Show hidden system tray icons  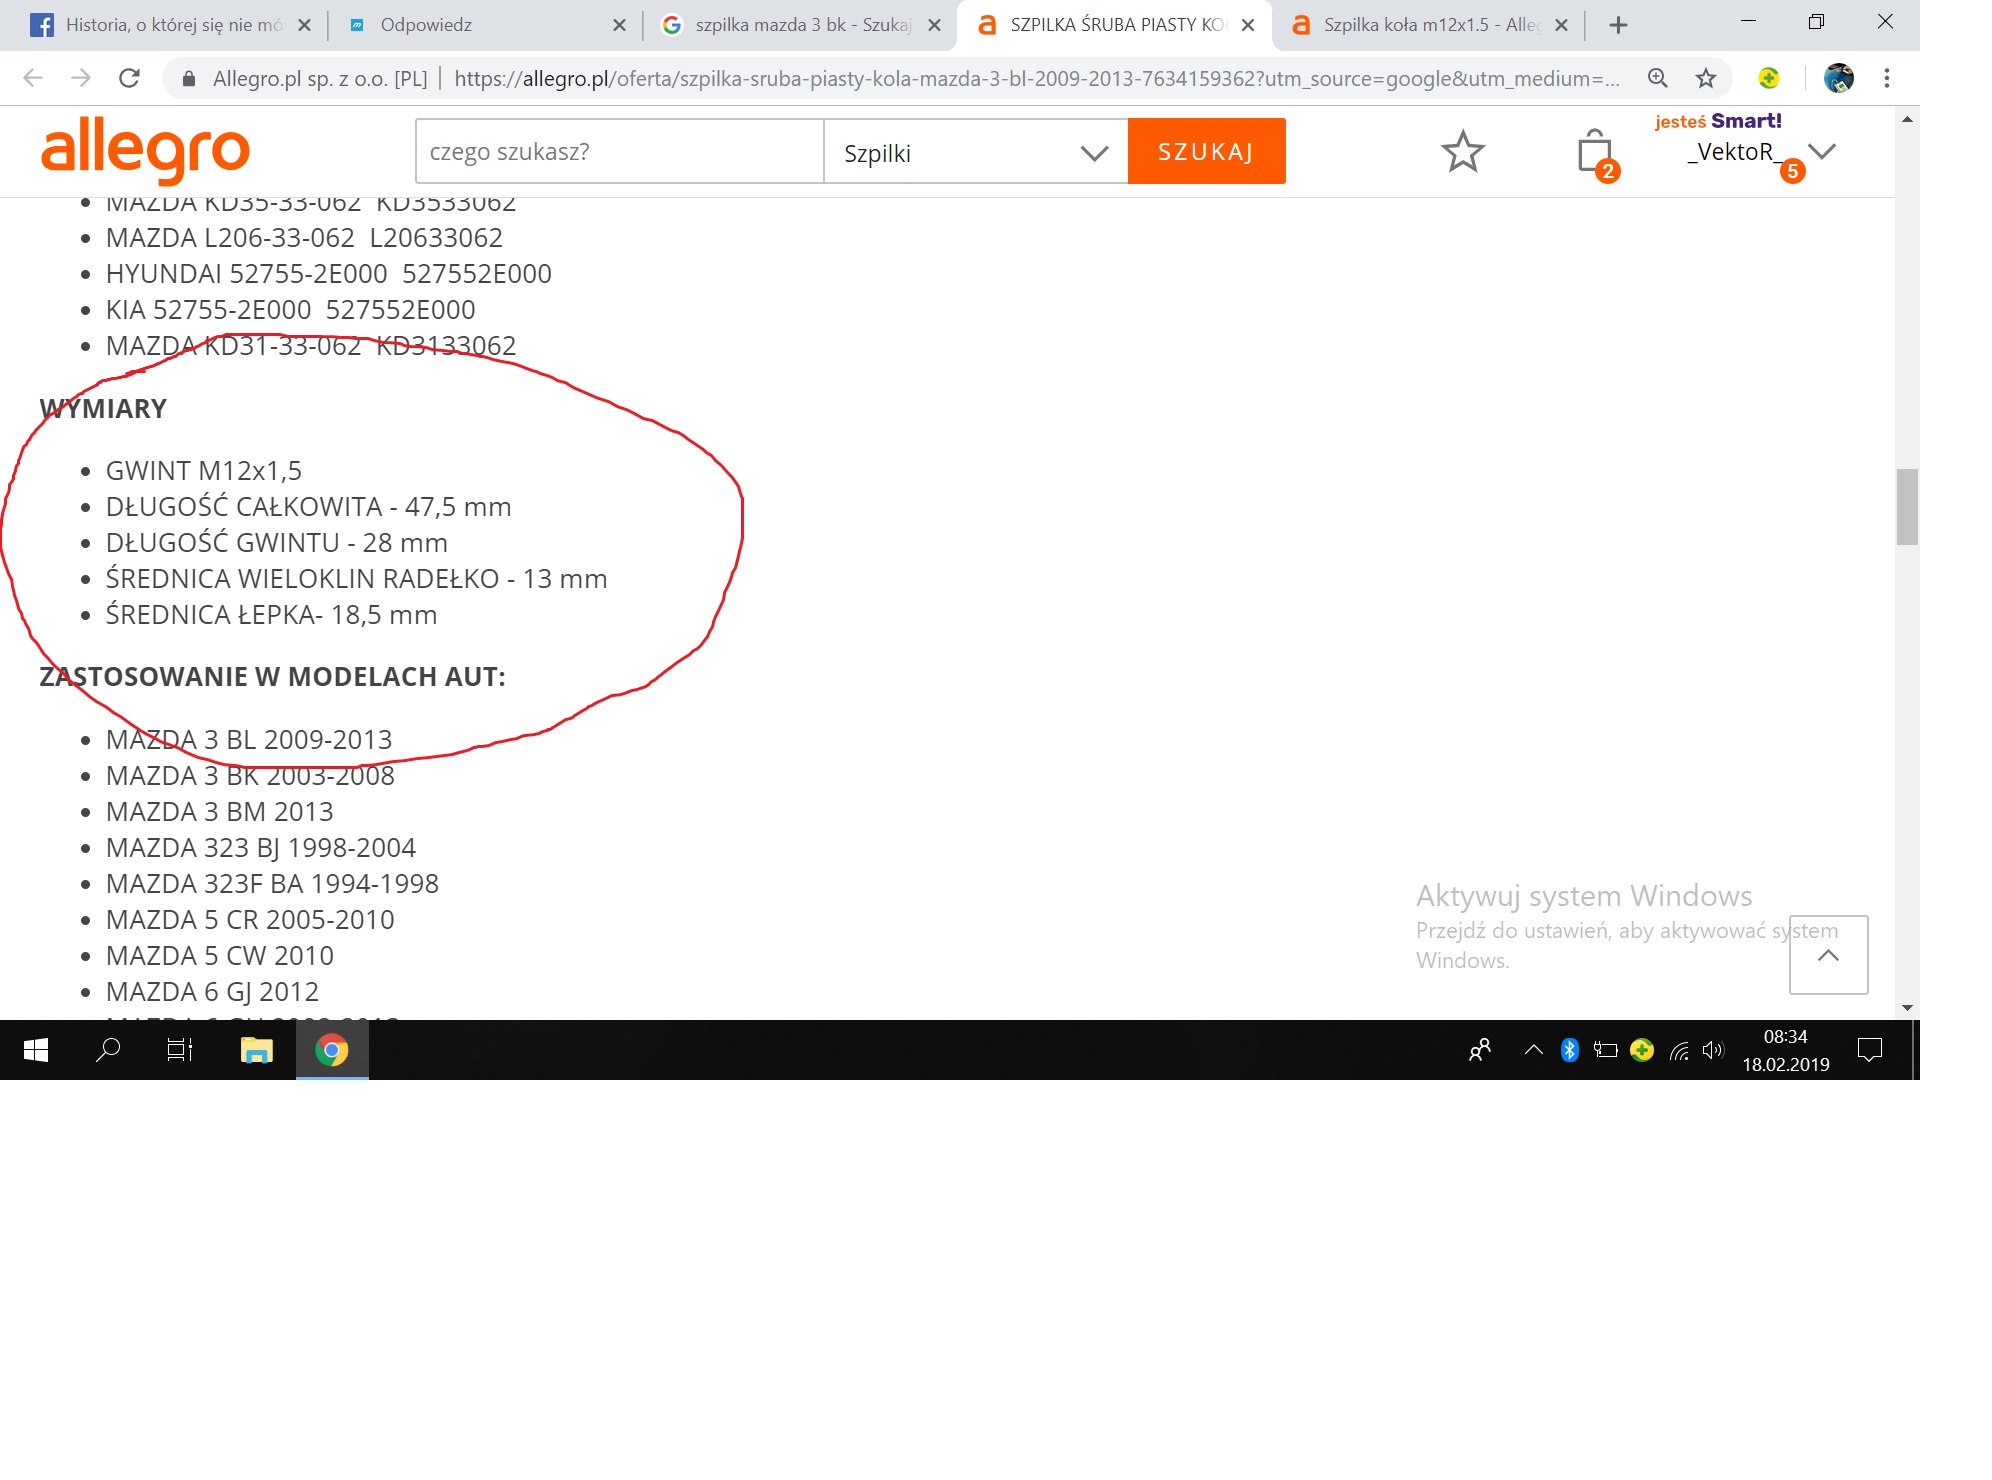tap(1533, 1050)
